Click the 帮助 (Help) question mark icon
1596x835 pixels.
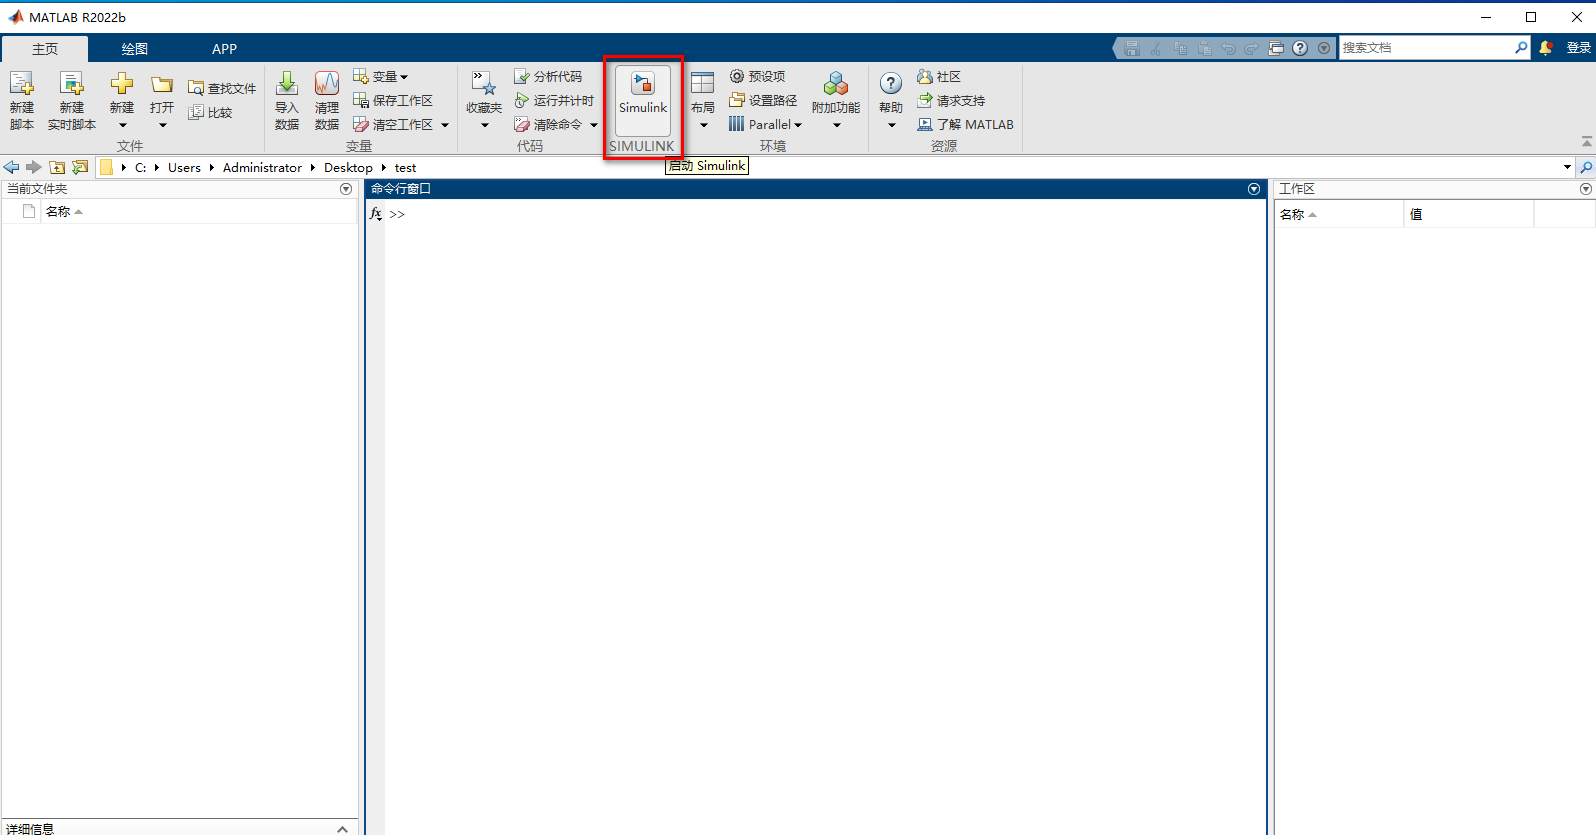pyautogui.click(x=891, y=84)
